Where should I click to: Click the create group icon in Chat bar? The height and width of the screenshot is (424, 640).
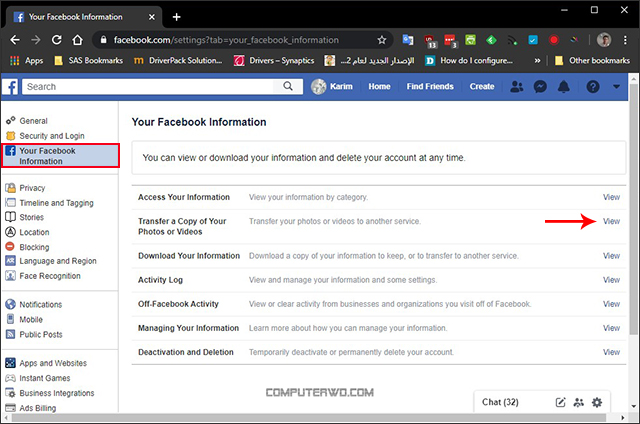[578, 402]
